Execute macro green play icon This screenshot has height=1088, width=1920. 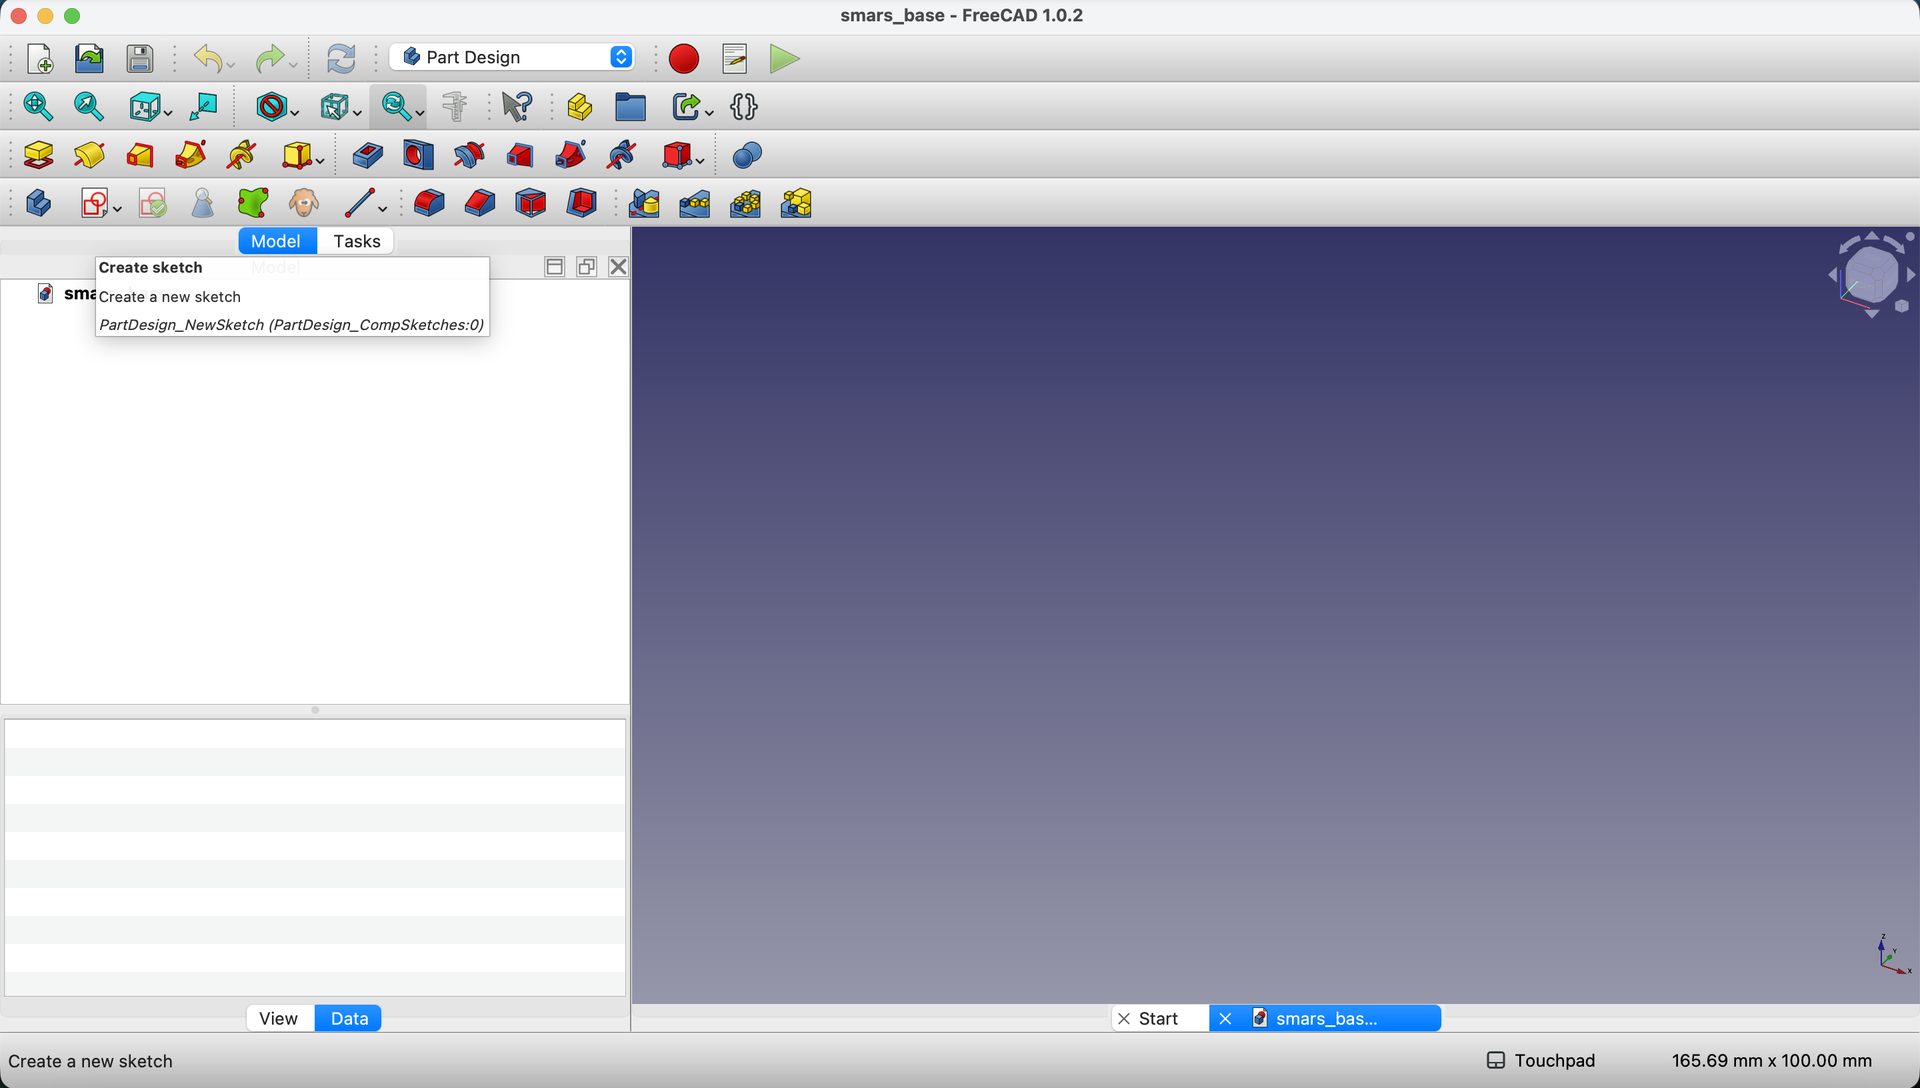785,59
